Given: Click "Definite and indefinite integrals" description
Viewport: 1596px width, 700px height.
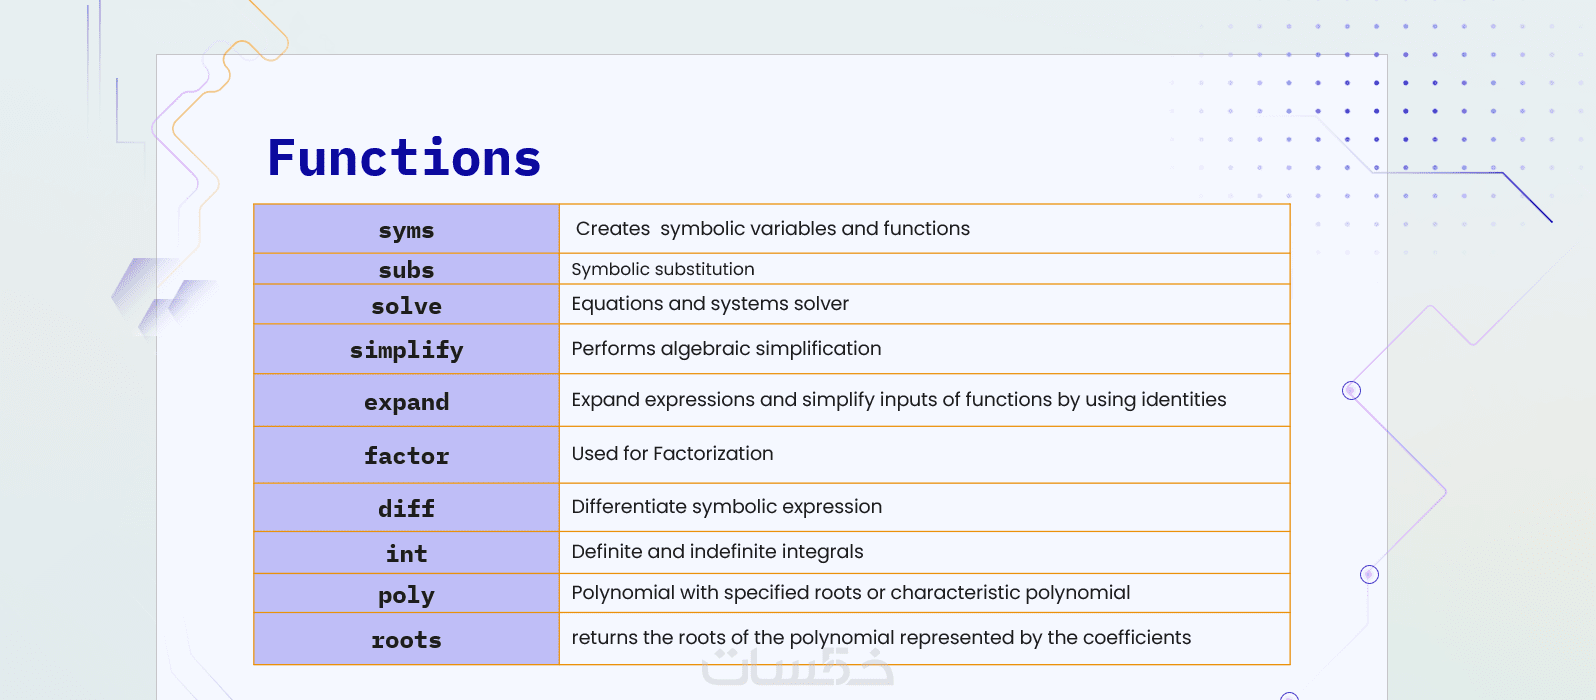Looking at the screenshot, I should point(717,552).
